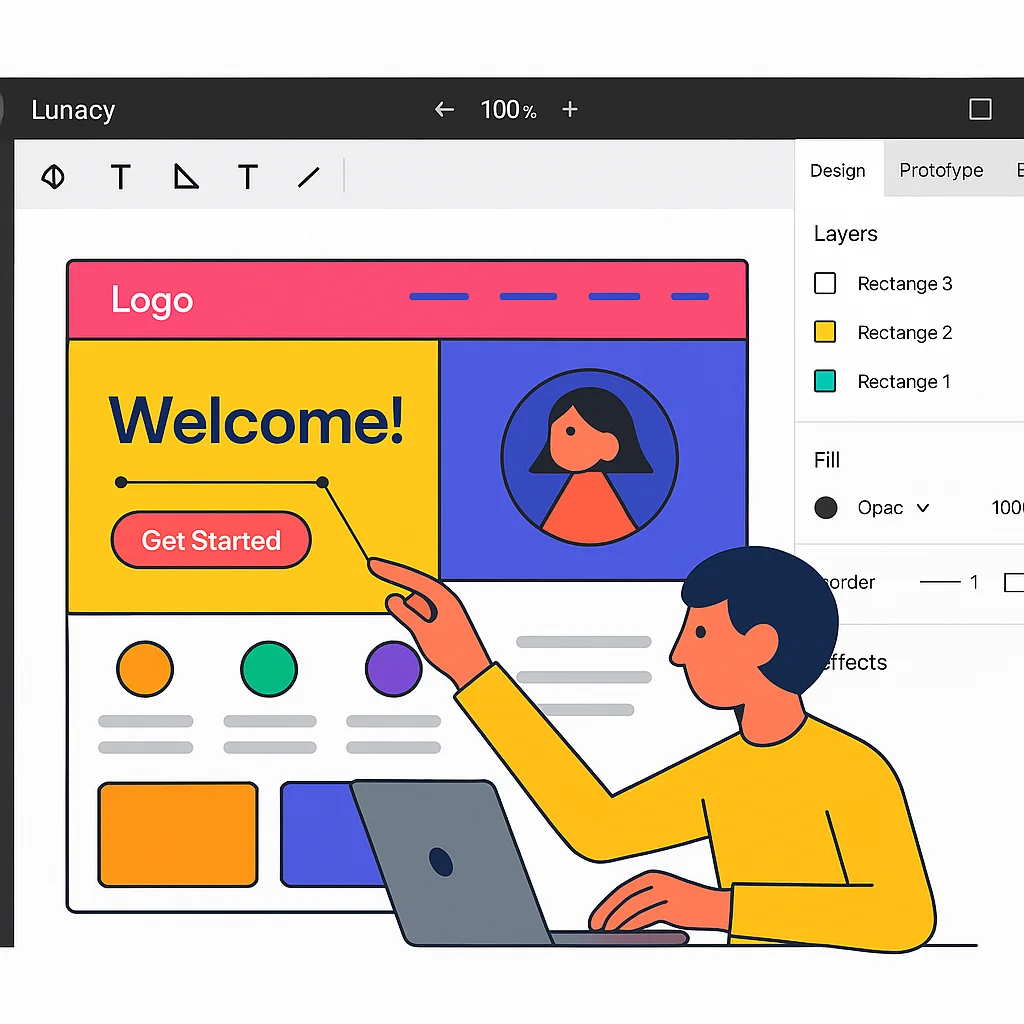Image resolution: width=1024 pixels, height=1024 pixels.
Task: Collapse the Fill section
Action: click(x=826, y=460)
